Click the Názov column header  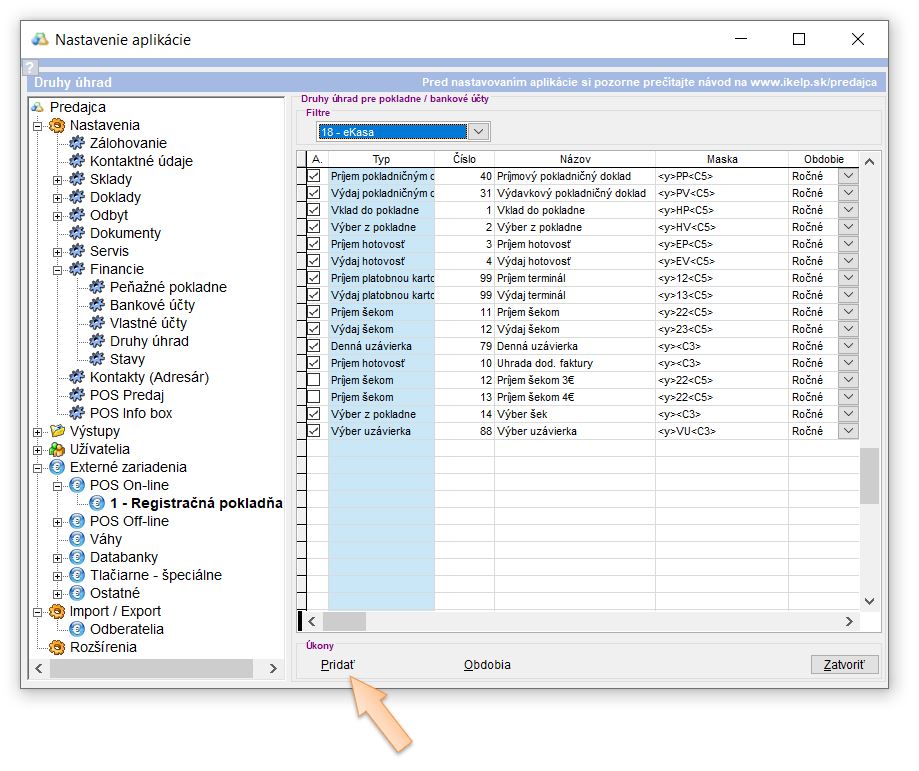pos(574,159)
